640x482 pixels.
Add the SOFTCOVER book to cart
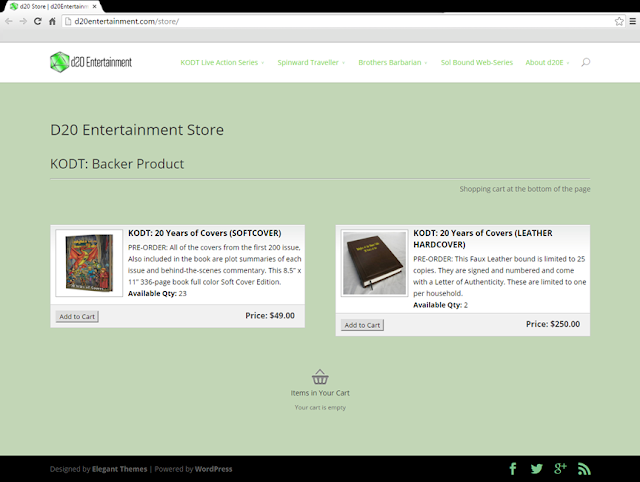pos(77,316)
